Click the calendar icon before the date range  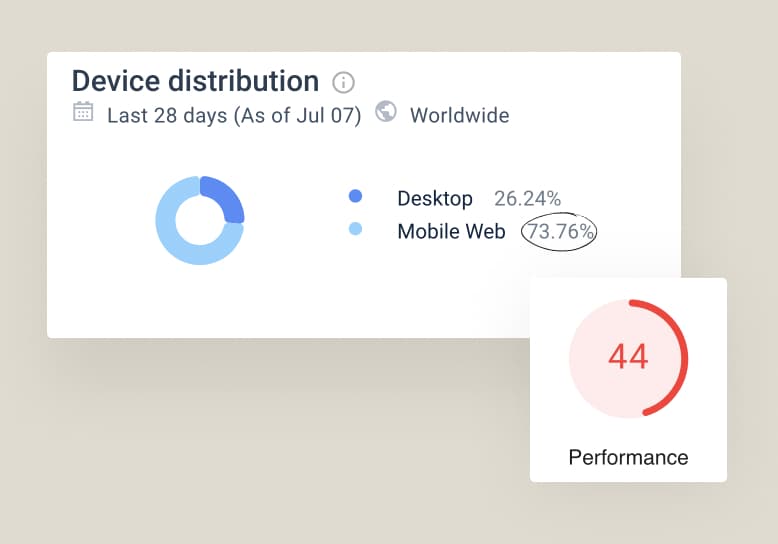[84, 112]
